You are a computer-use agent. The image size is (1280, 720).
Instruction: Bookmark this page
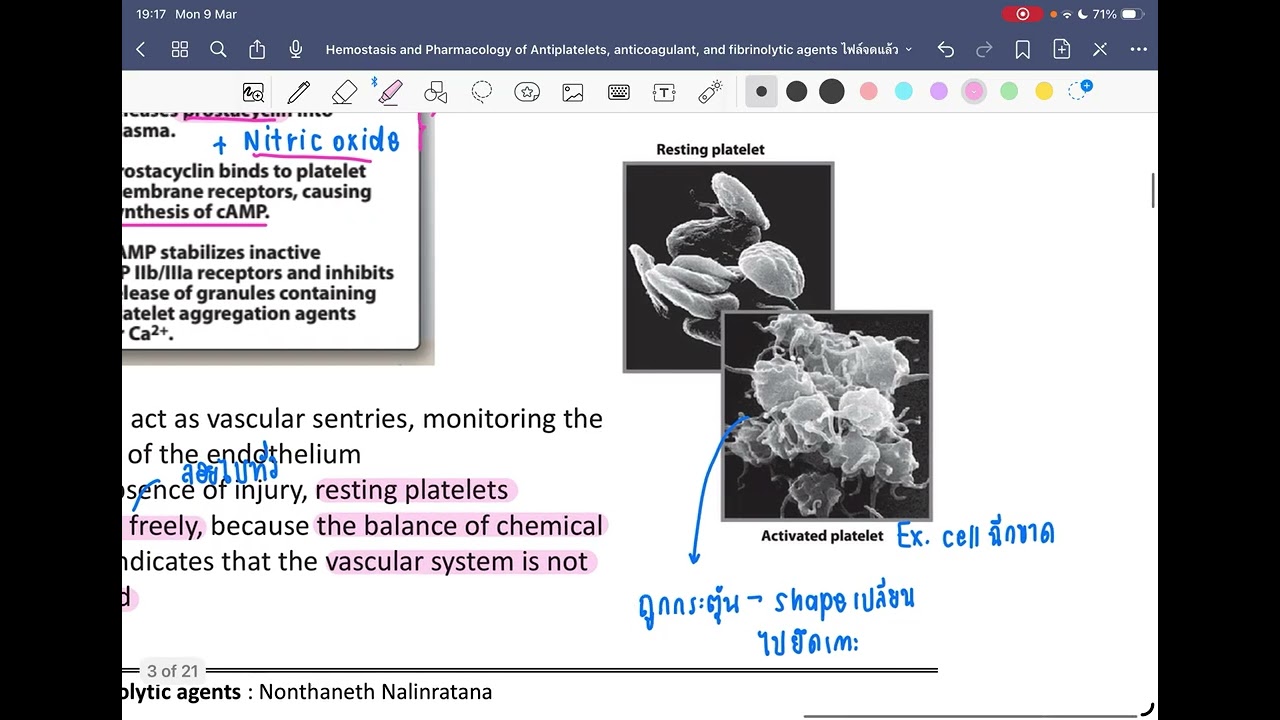click(x=1023, y=49)
